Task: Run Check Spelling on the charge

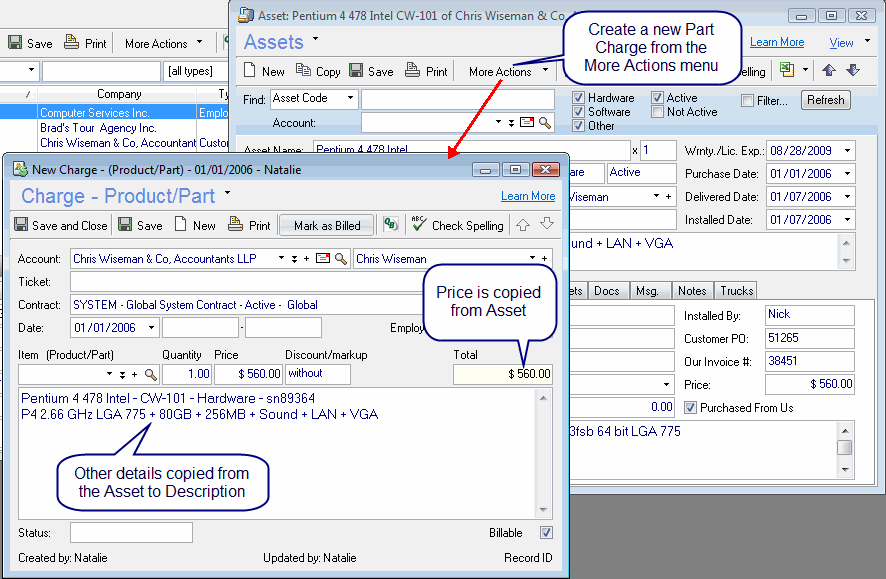Action: coord(457,226)
